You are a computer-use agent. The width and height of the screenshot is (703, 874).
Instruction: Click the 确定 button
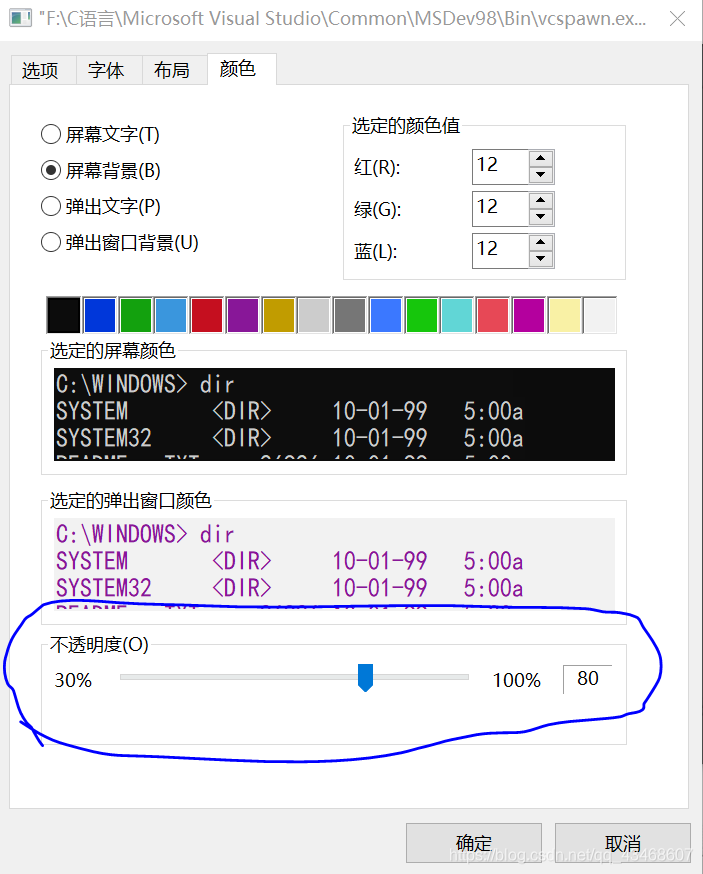474,843
